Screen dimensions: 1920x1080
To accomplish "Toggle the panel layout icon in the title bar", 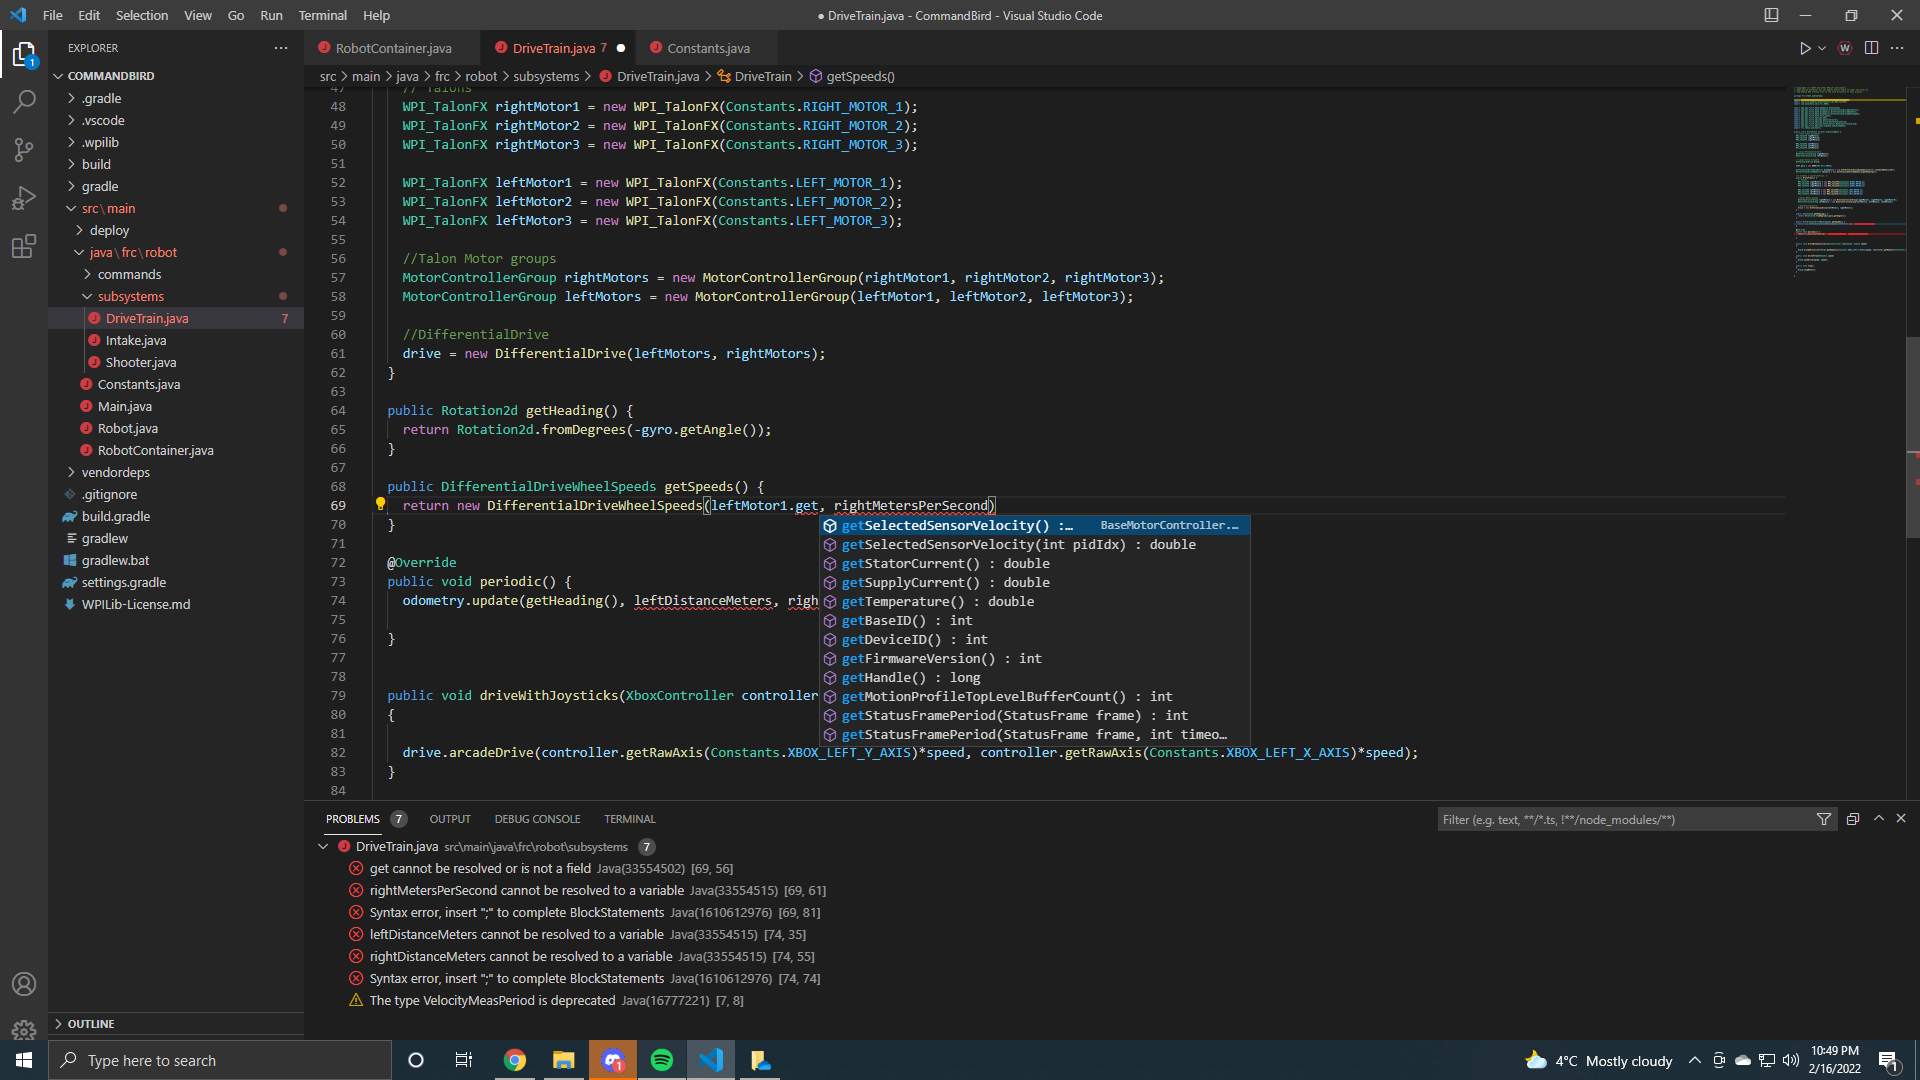I will [1771, 15].
